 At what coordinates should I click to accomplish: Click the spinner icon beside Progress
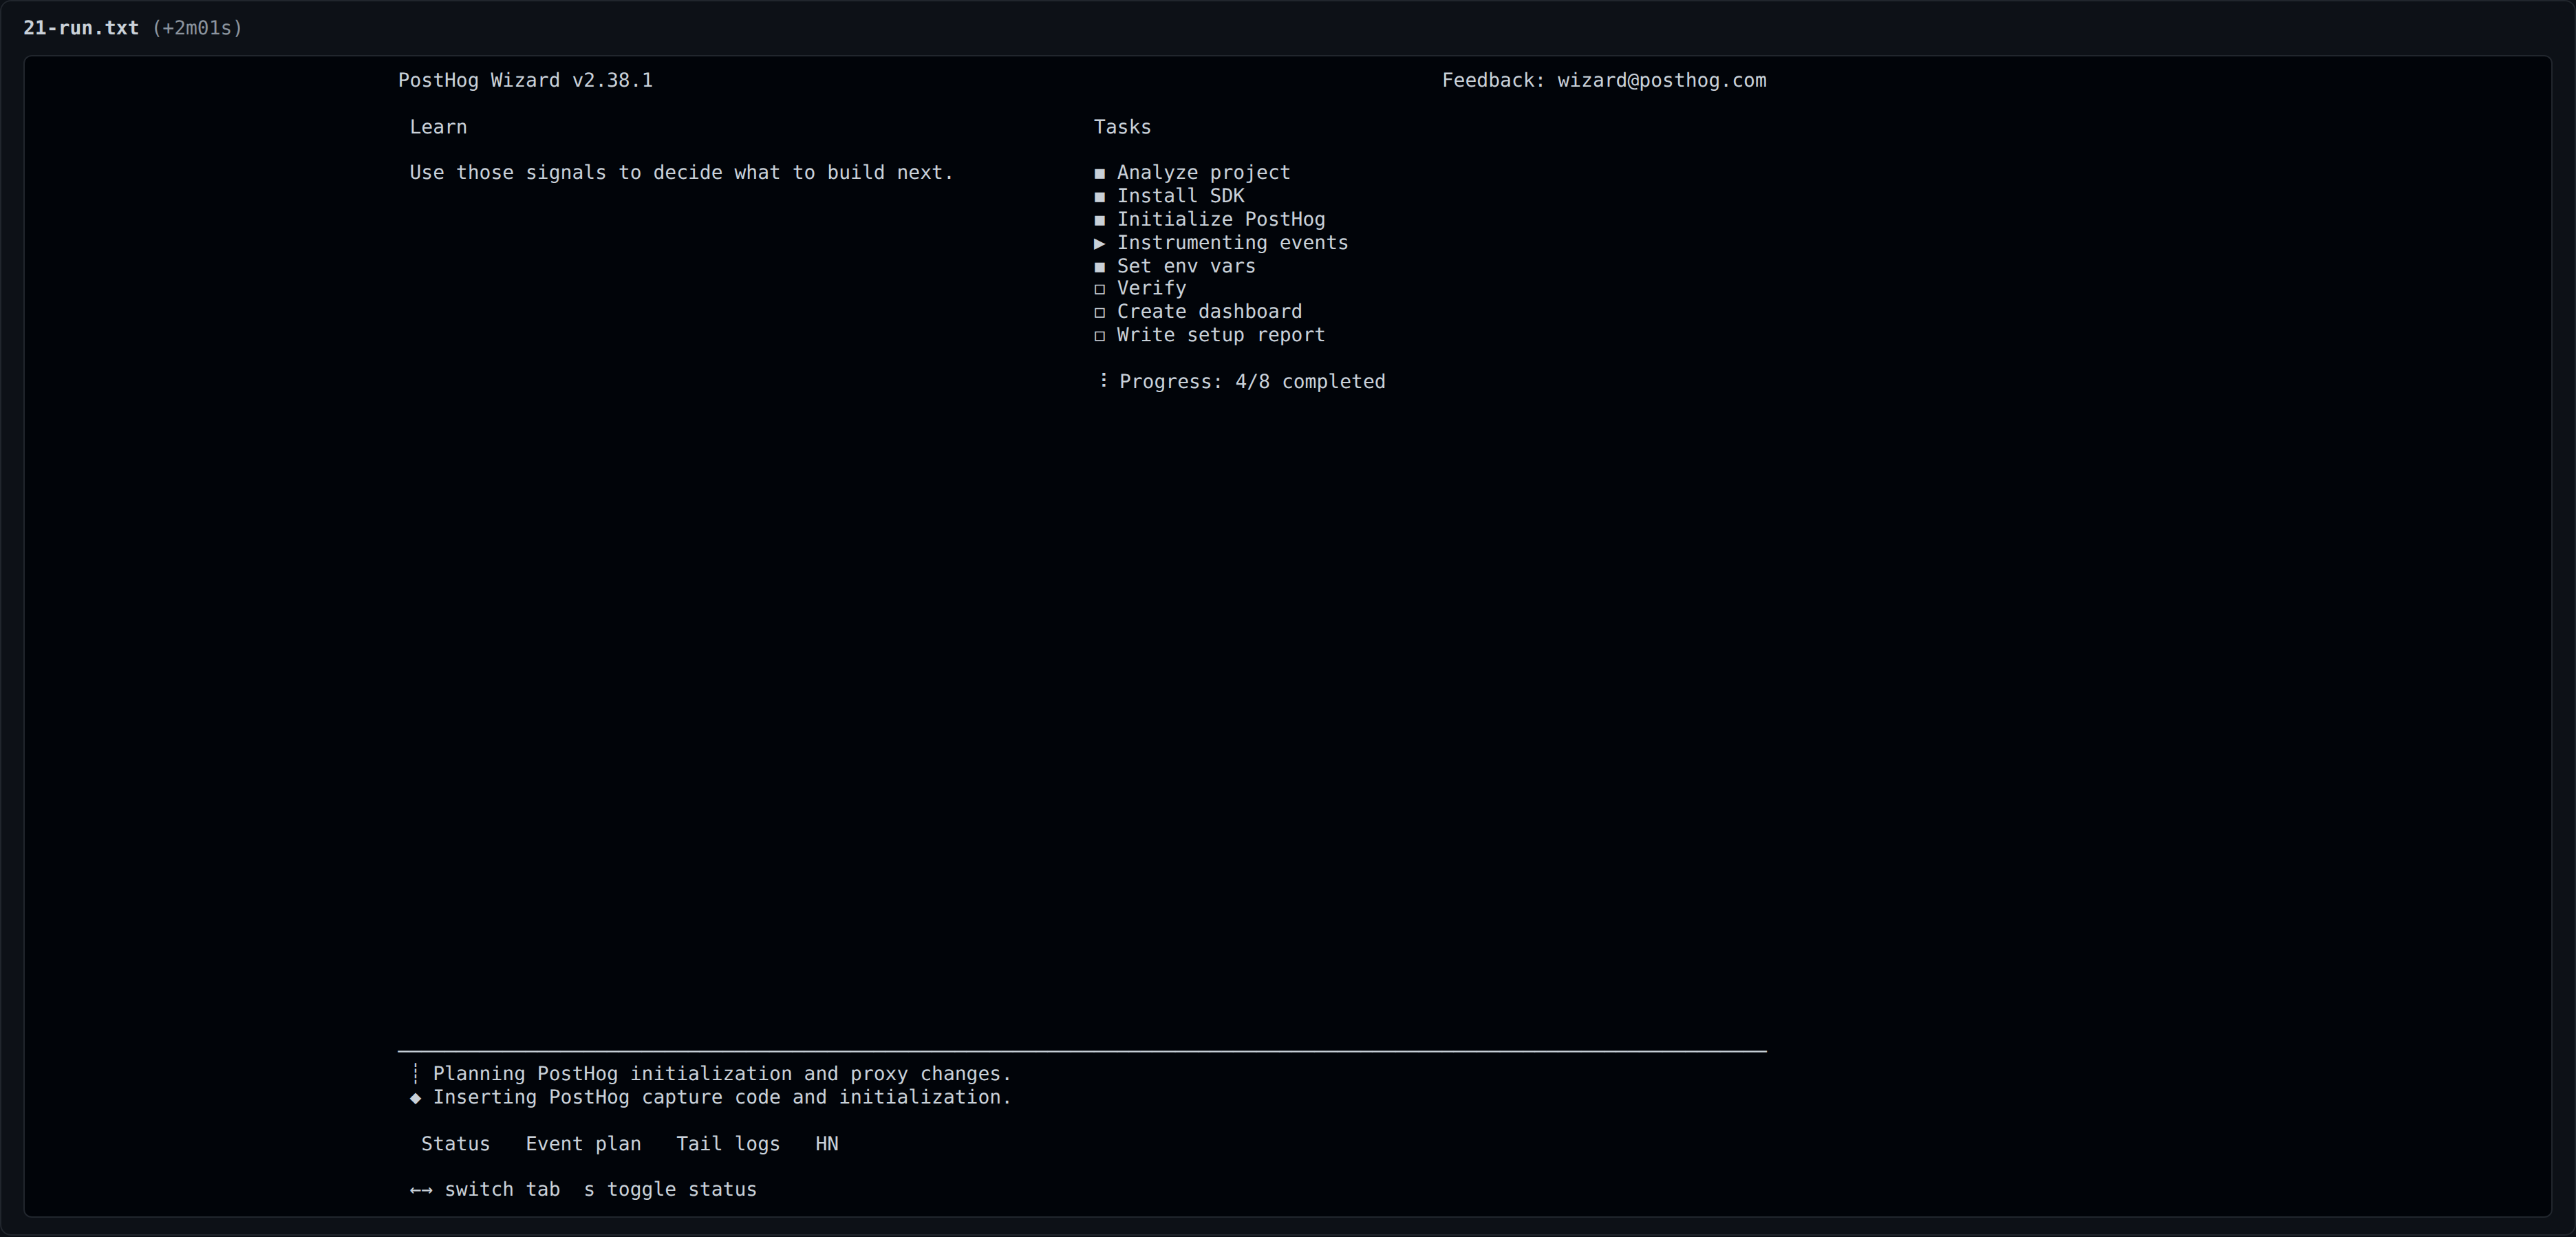1103,380
